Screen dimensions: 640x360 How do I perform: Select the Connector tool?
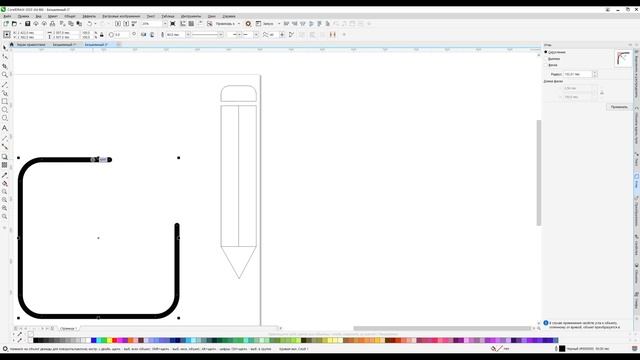[x=4, y=147]
